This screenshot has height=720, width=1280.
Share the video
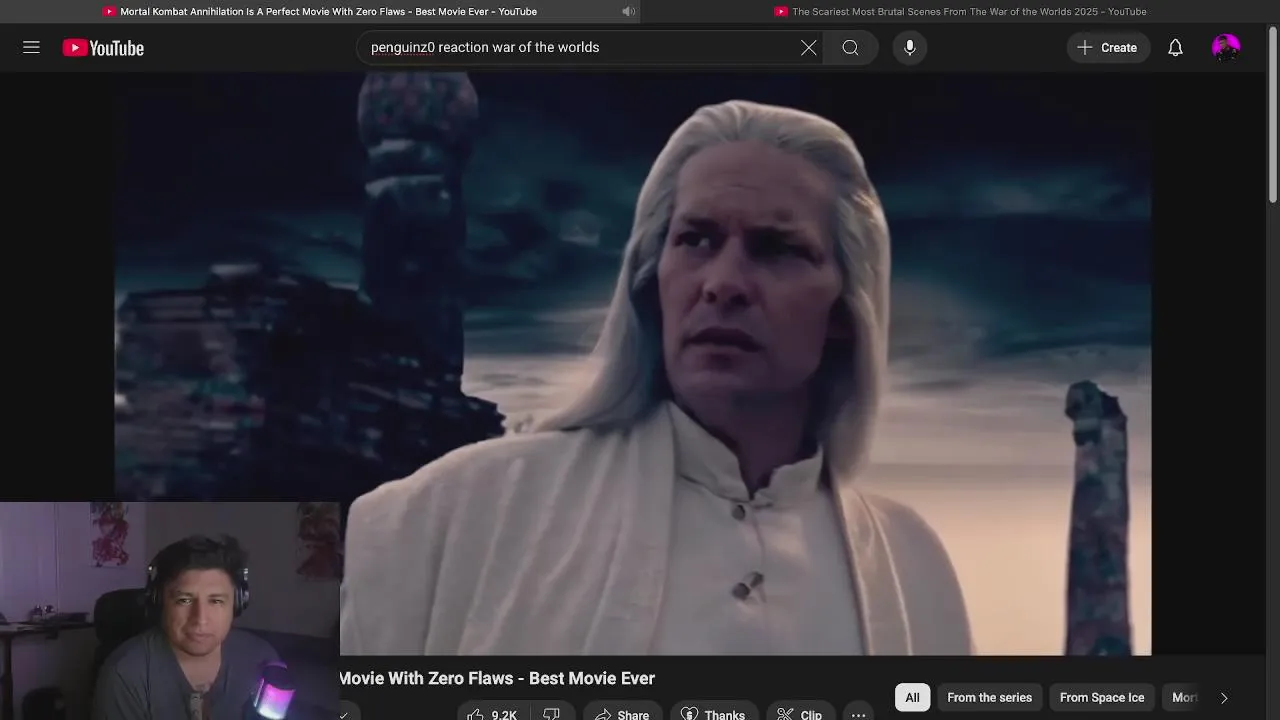click(621, 714)
